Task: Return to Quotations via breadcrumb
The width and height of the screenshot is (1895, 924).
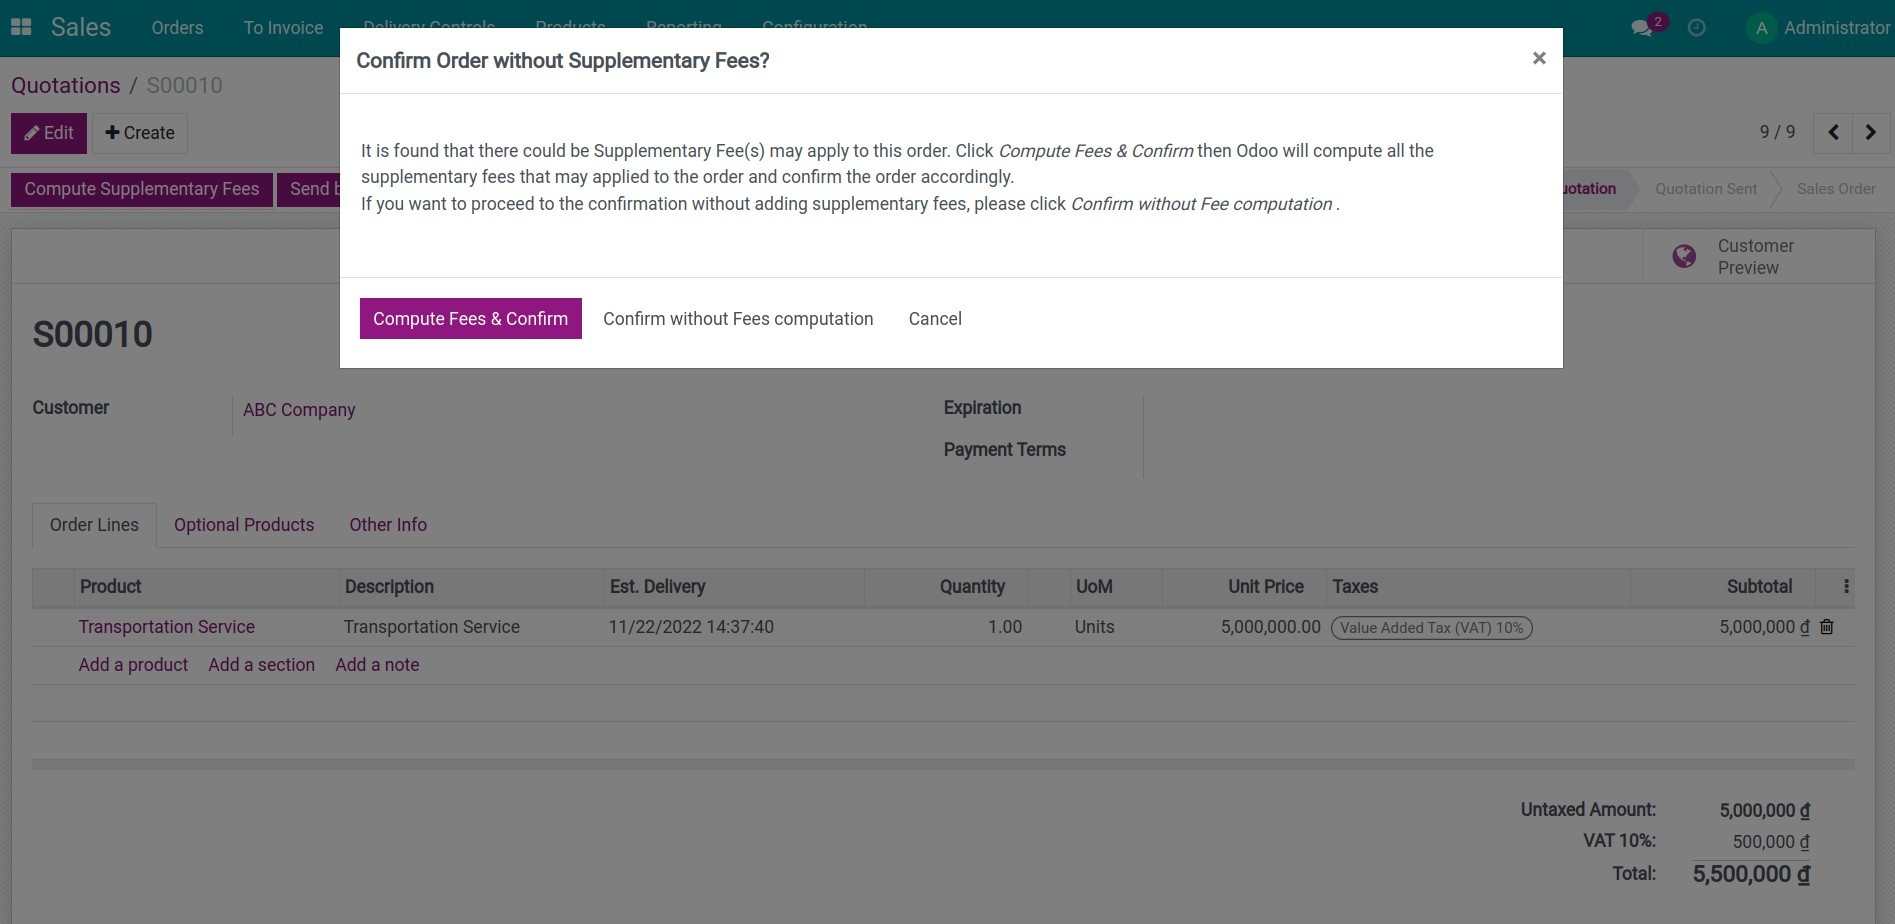Action: coord(65,85)
